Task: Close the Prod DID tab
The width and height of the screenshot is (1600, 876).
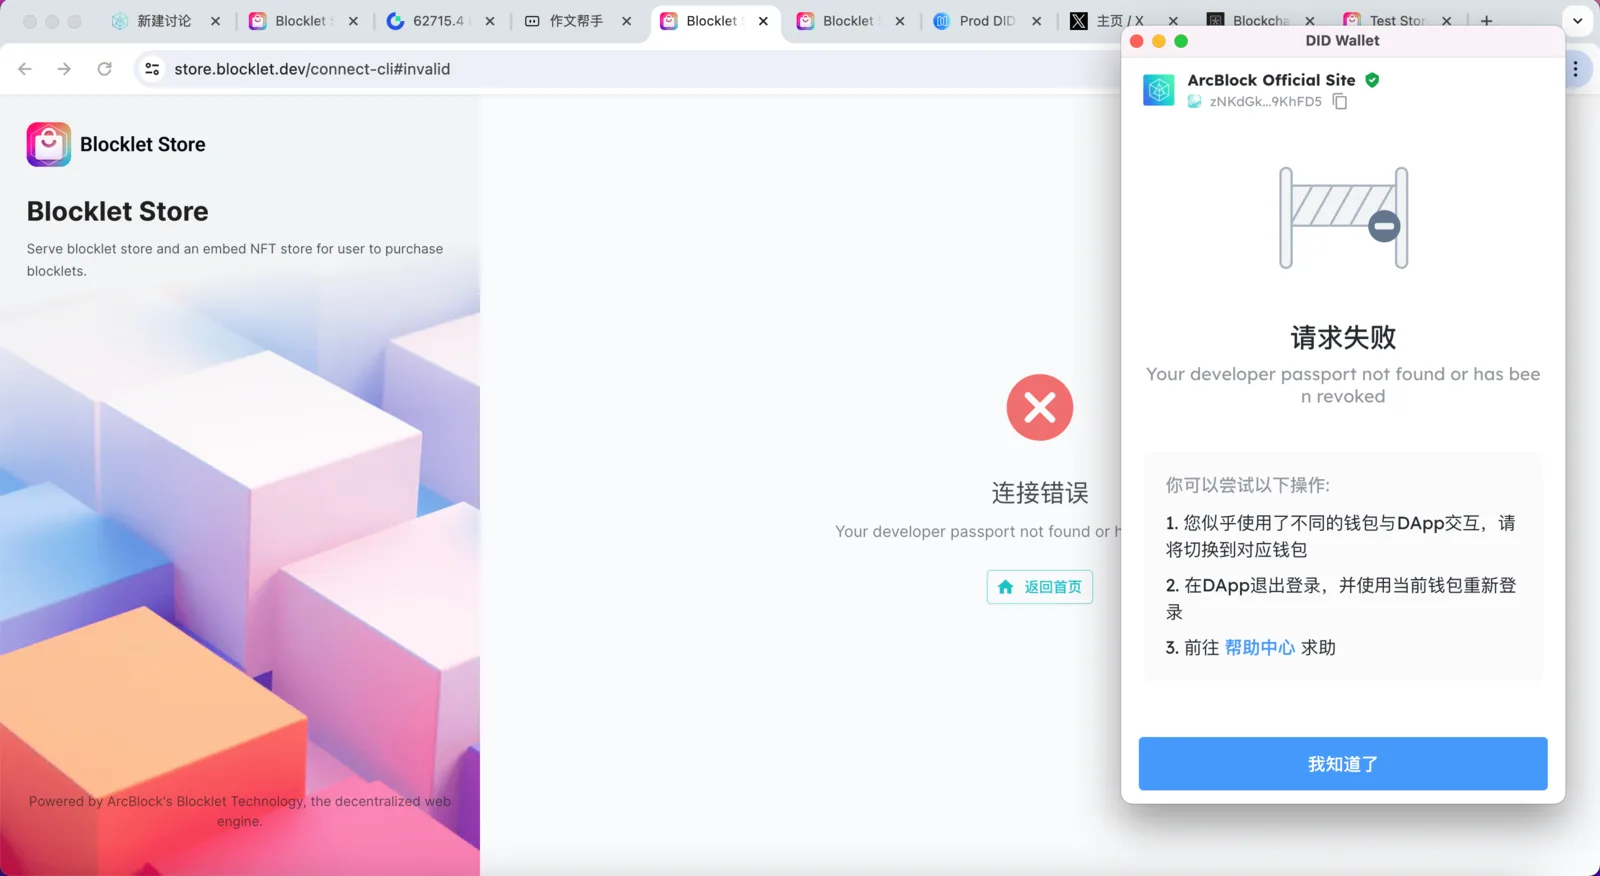Action: coord(1036,21)
